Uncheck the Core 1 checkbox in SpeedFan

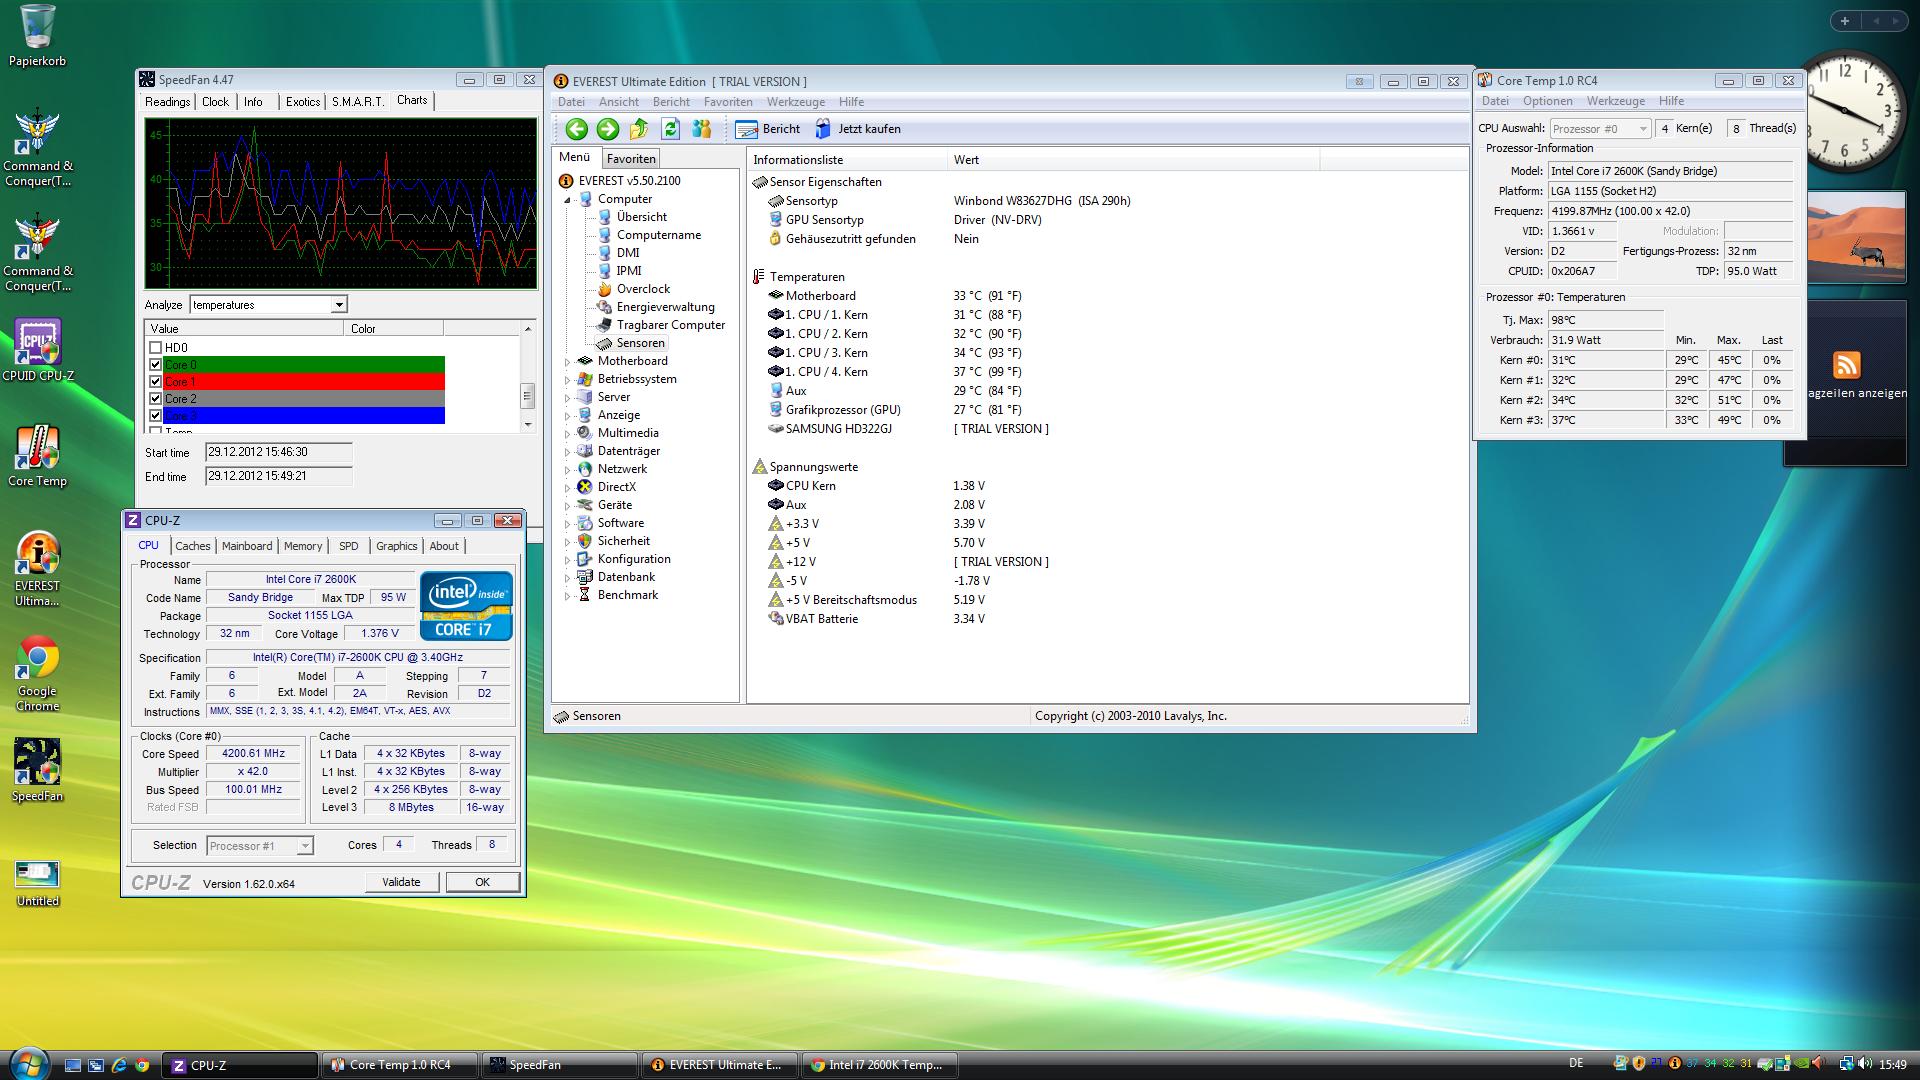[x=155, y=382]
